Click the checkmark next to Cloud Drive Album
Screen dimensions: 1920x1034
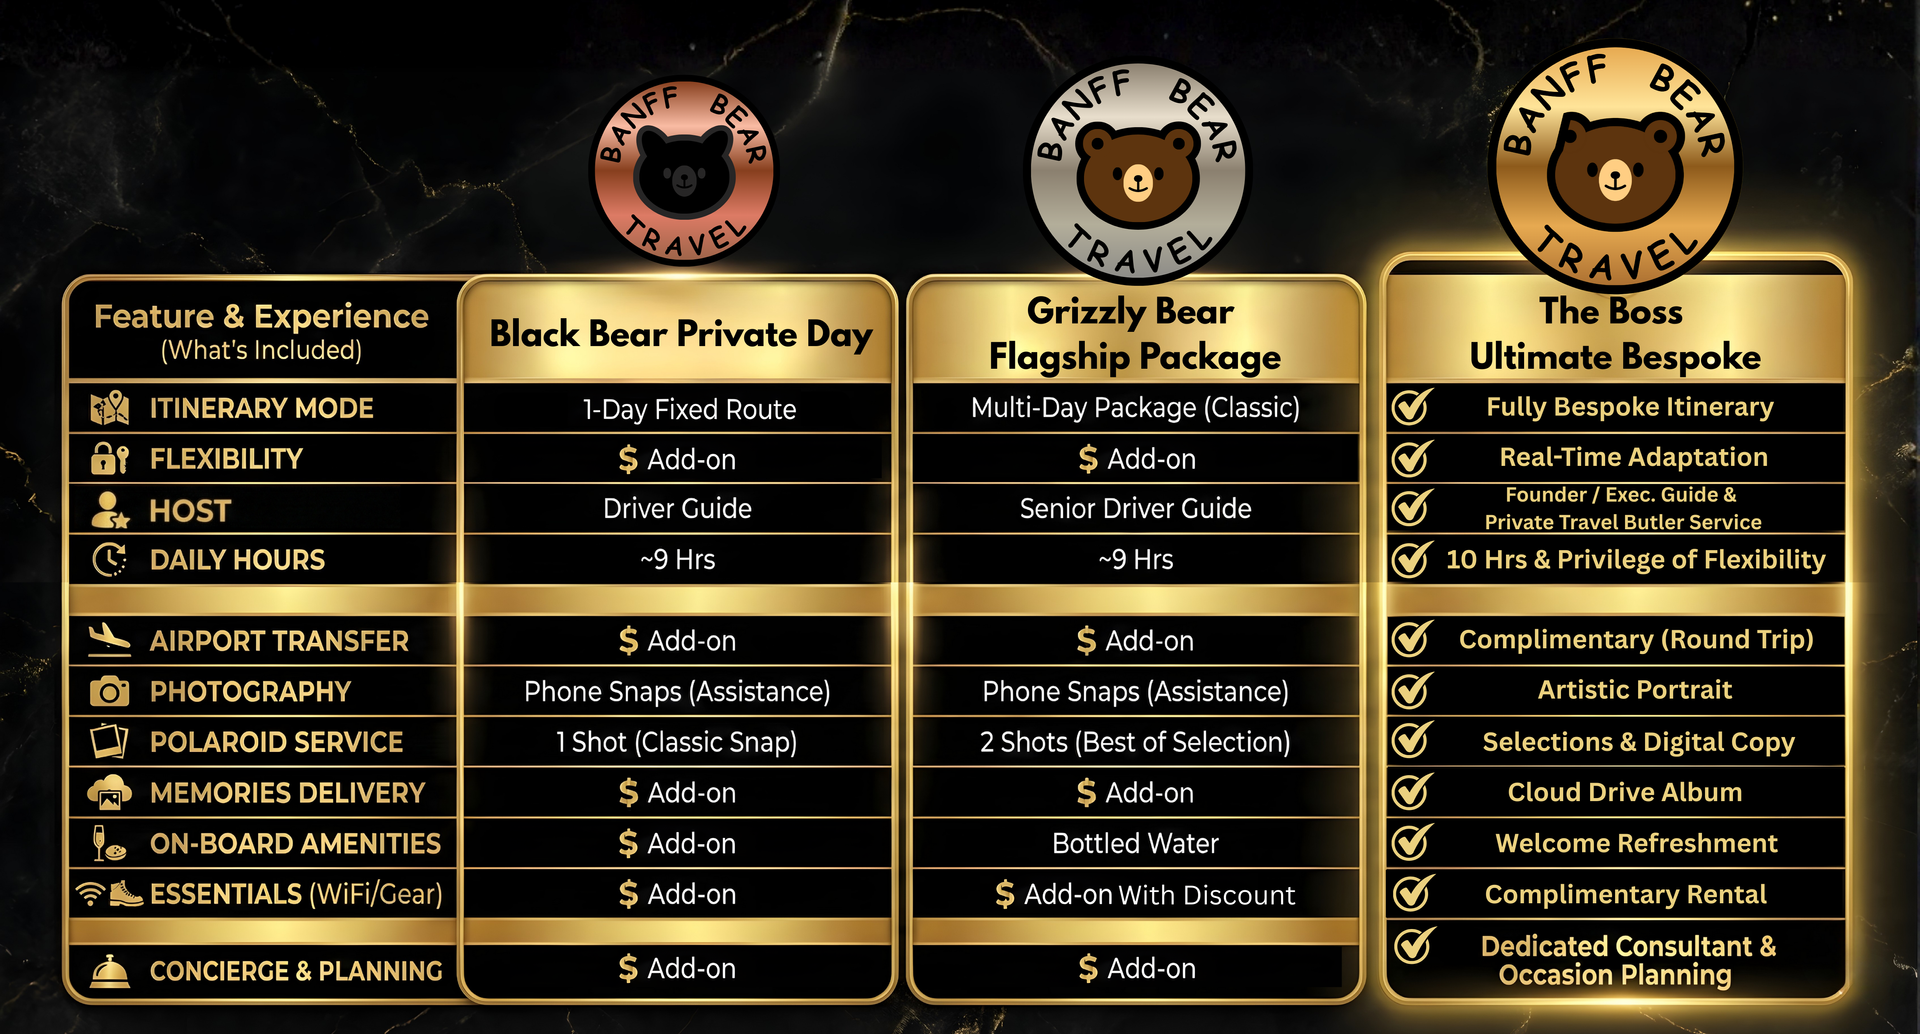click(1411, 792)
